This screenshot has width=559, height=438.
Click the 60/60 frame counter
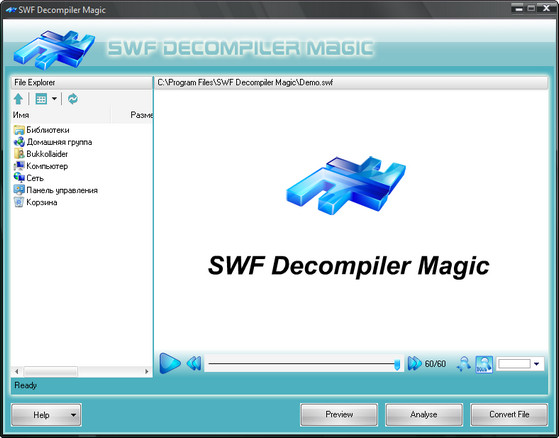pyautogui.click(x=435, y=364)
